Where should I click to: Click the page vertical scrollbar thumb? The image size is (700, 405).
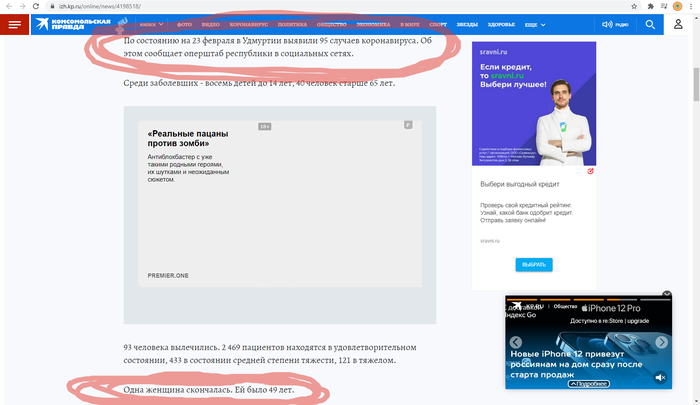click(x=696, y=85)
